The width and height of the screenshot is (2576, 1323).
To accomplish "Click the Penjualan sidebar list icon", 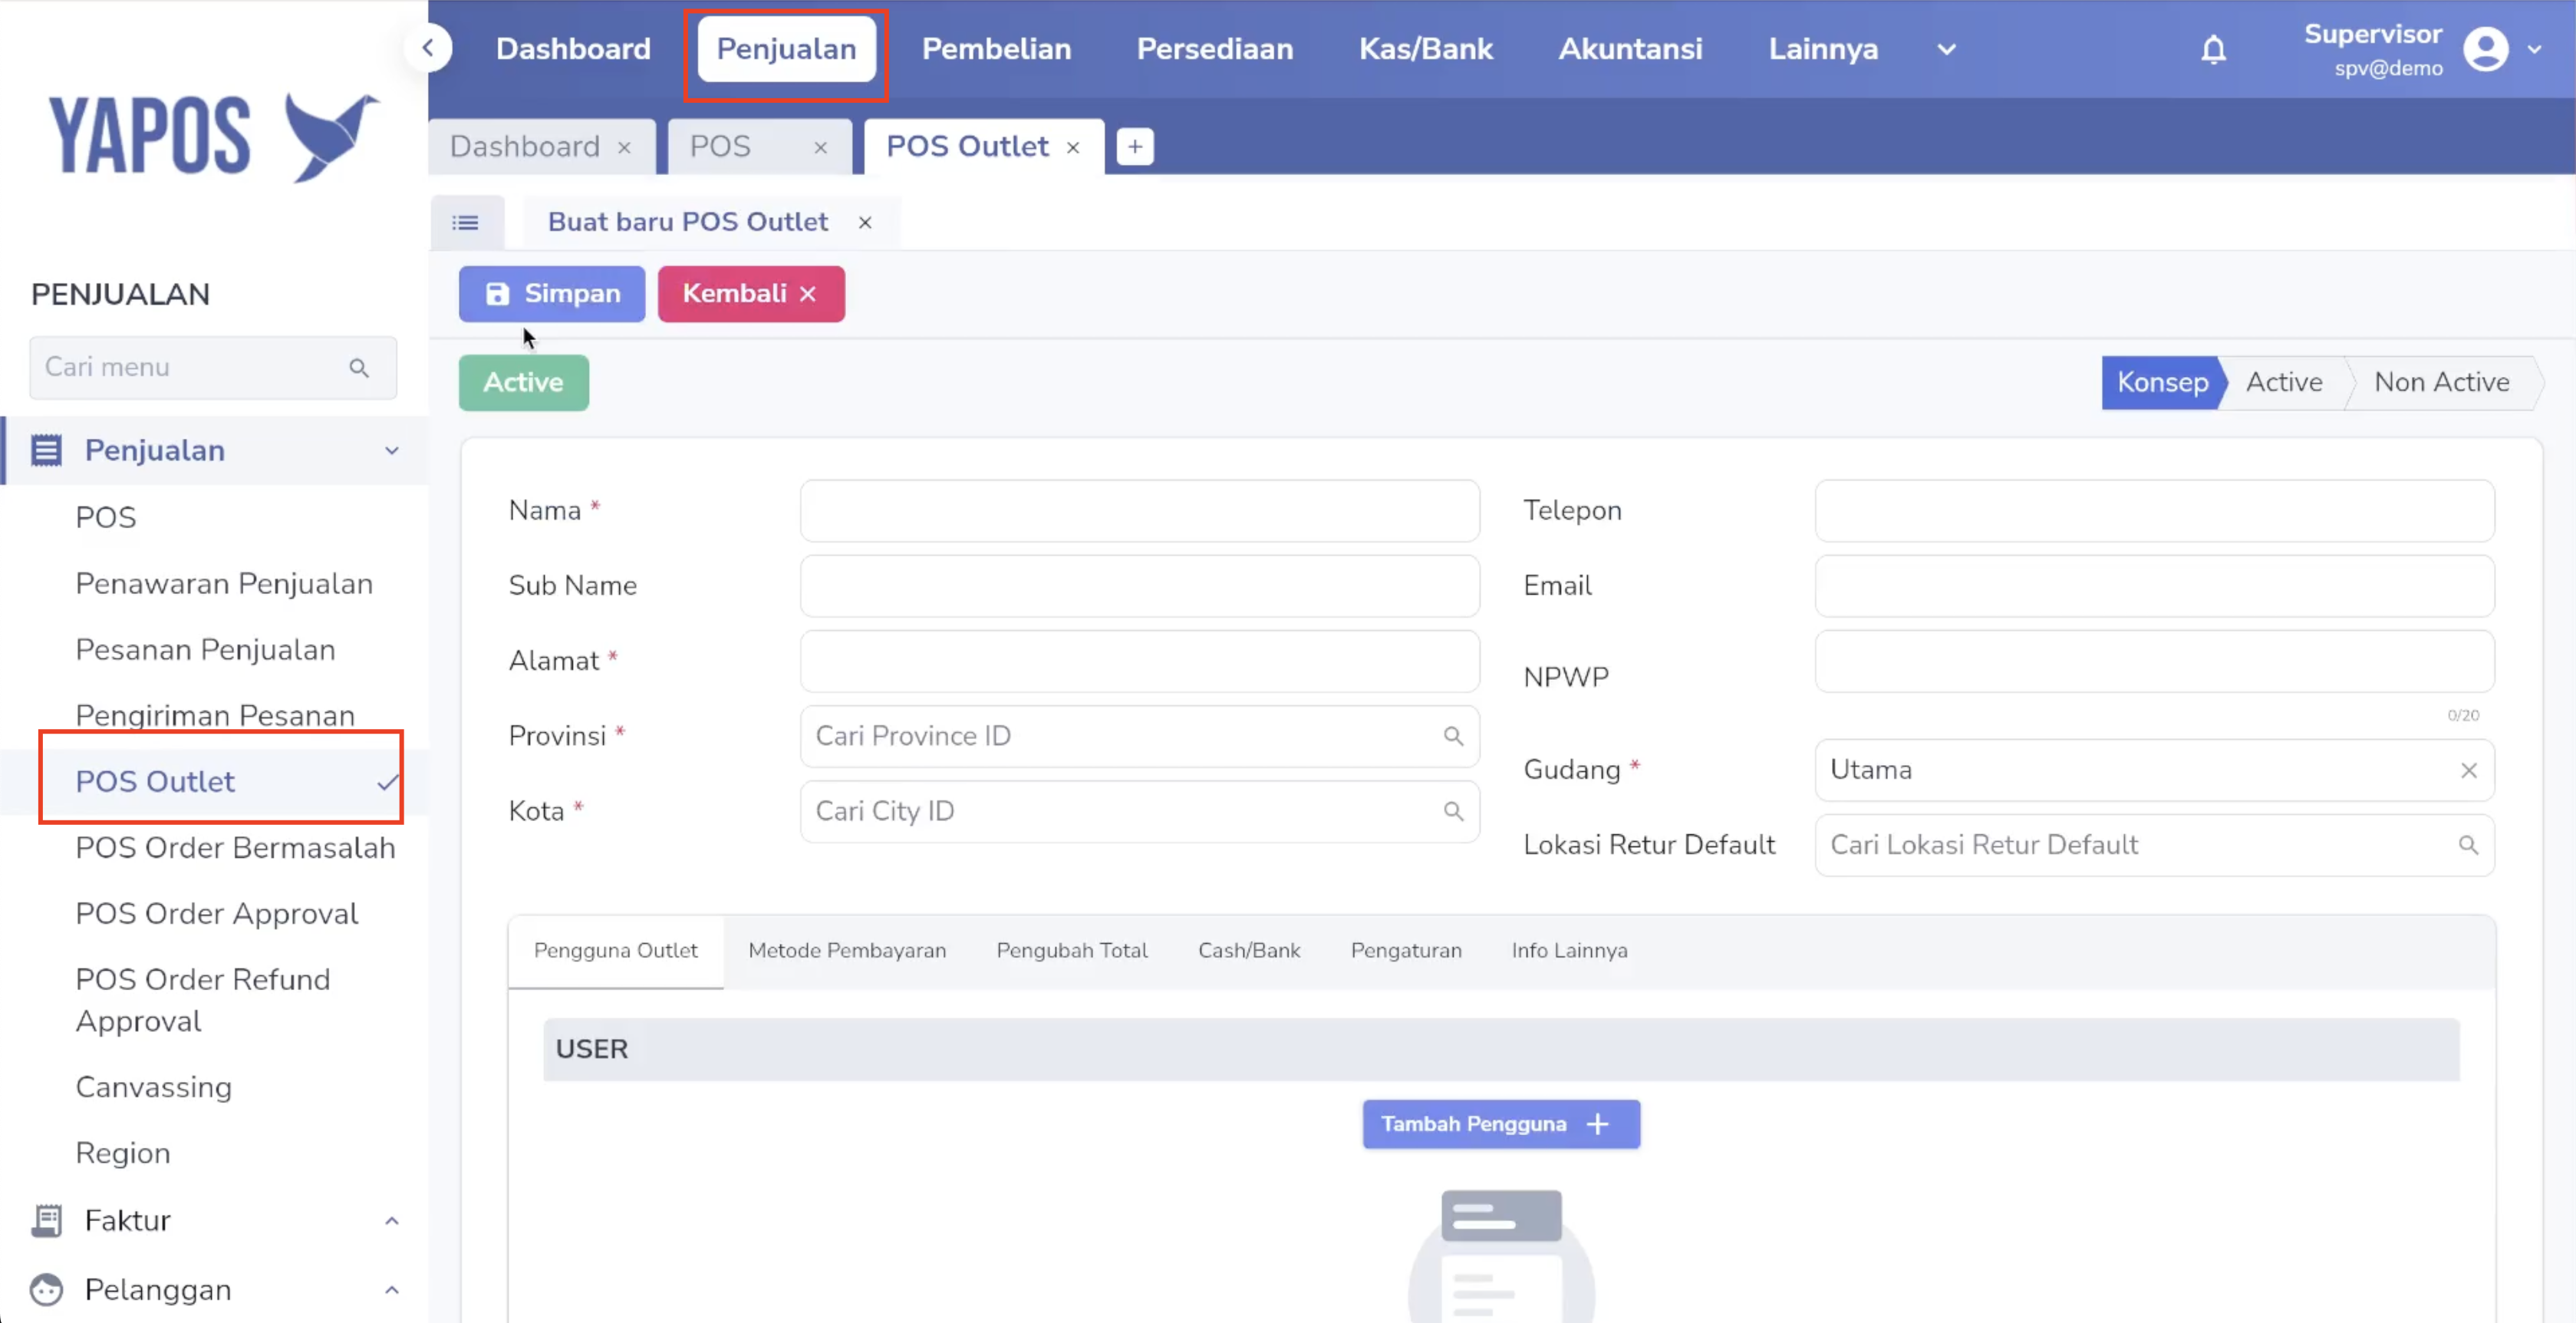I will point(46,450).
